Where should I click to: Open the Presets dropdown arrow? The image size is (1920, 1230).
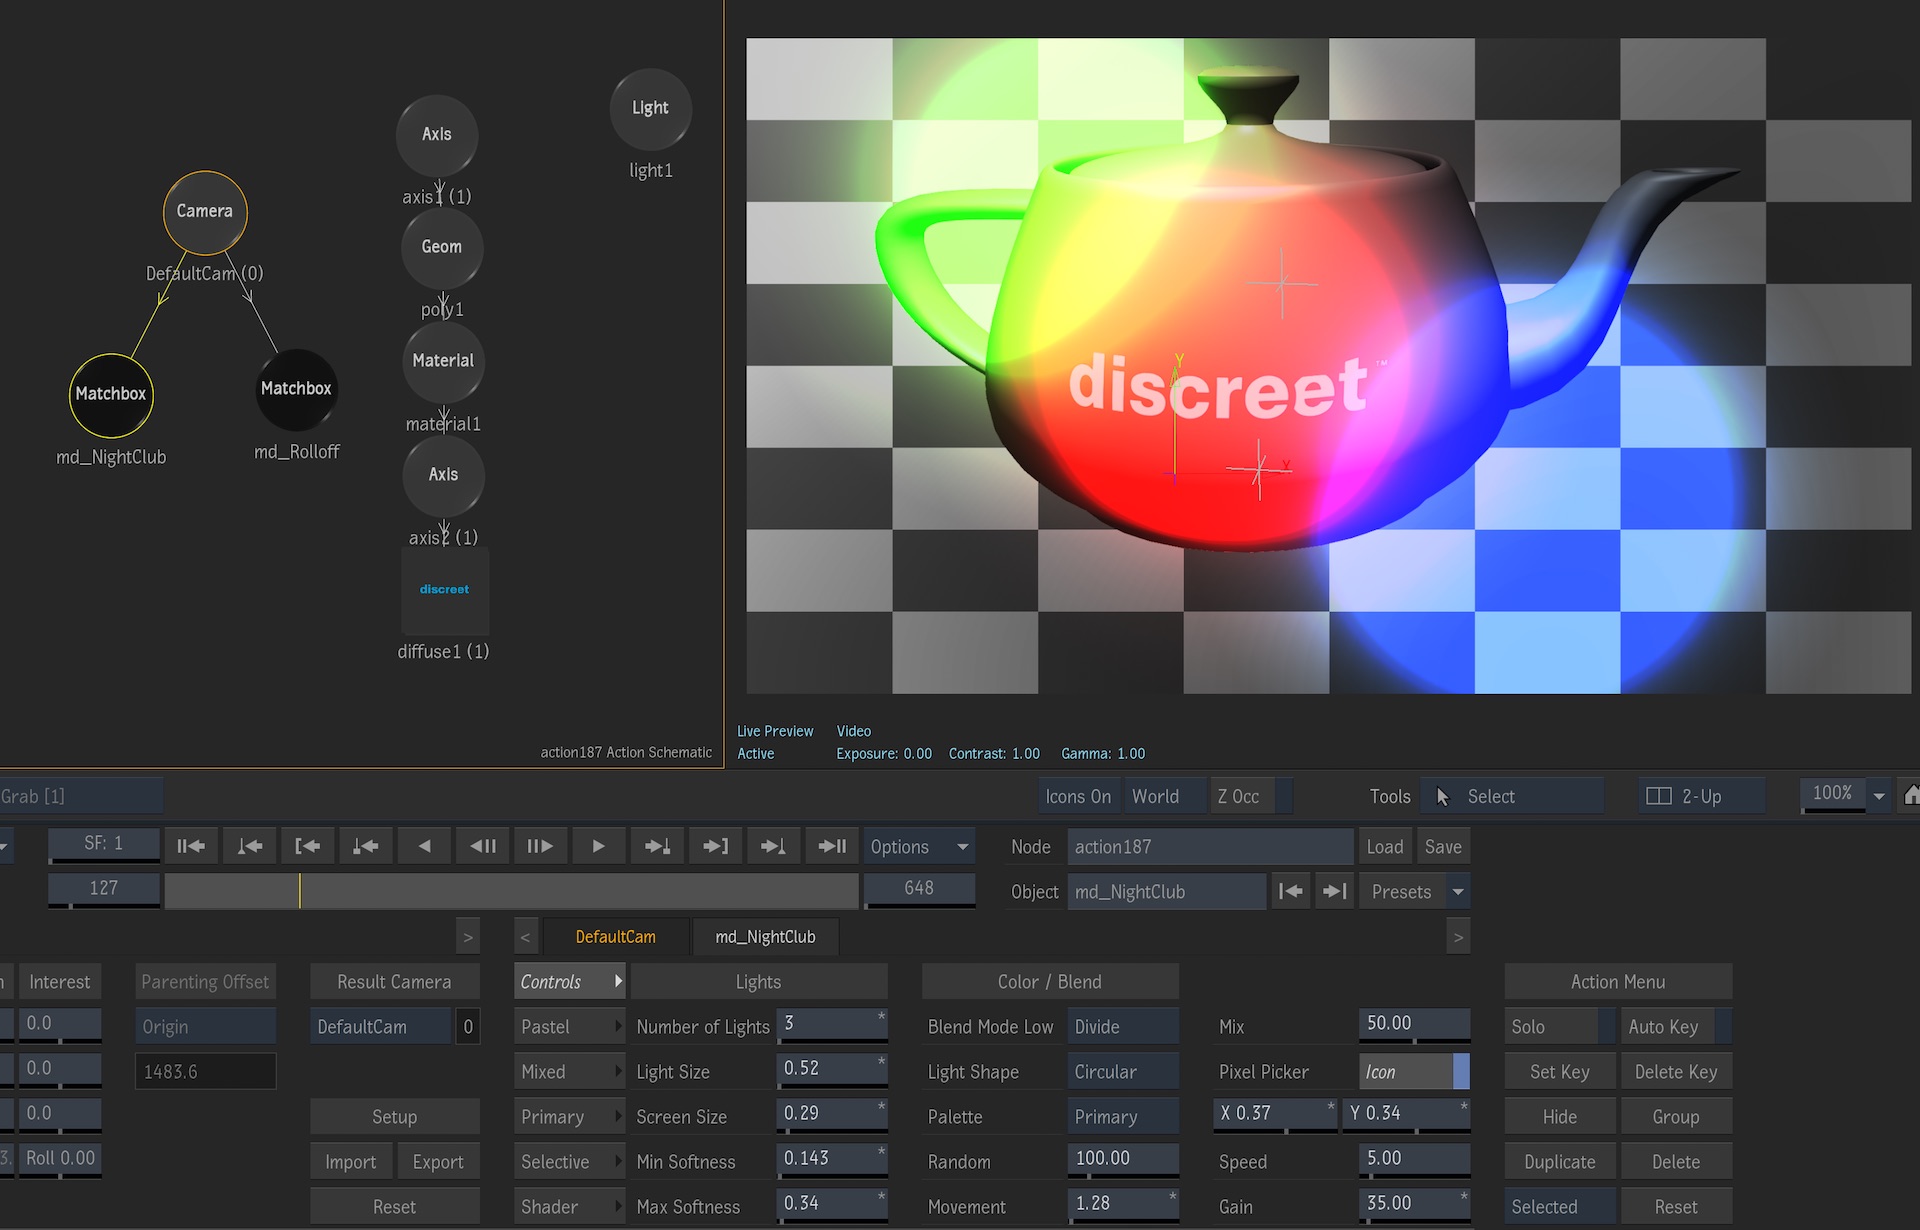[1458, 891]
